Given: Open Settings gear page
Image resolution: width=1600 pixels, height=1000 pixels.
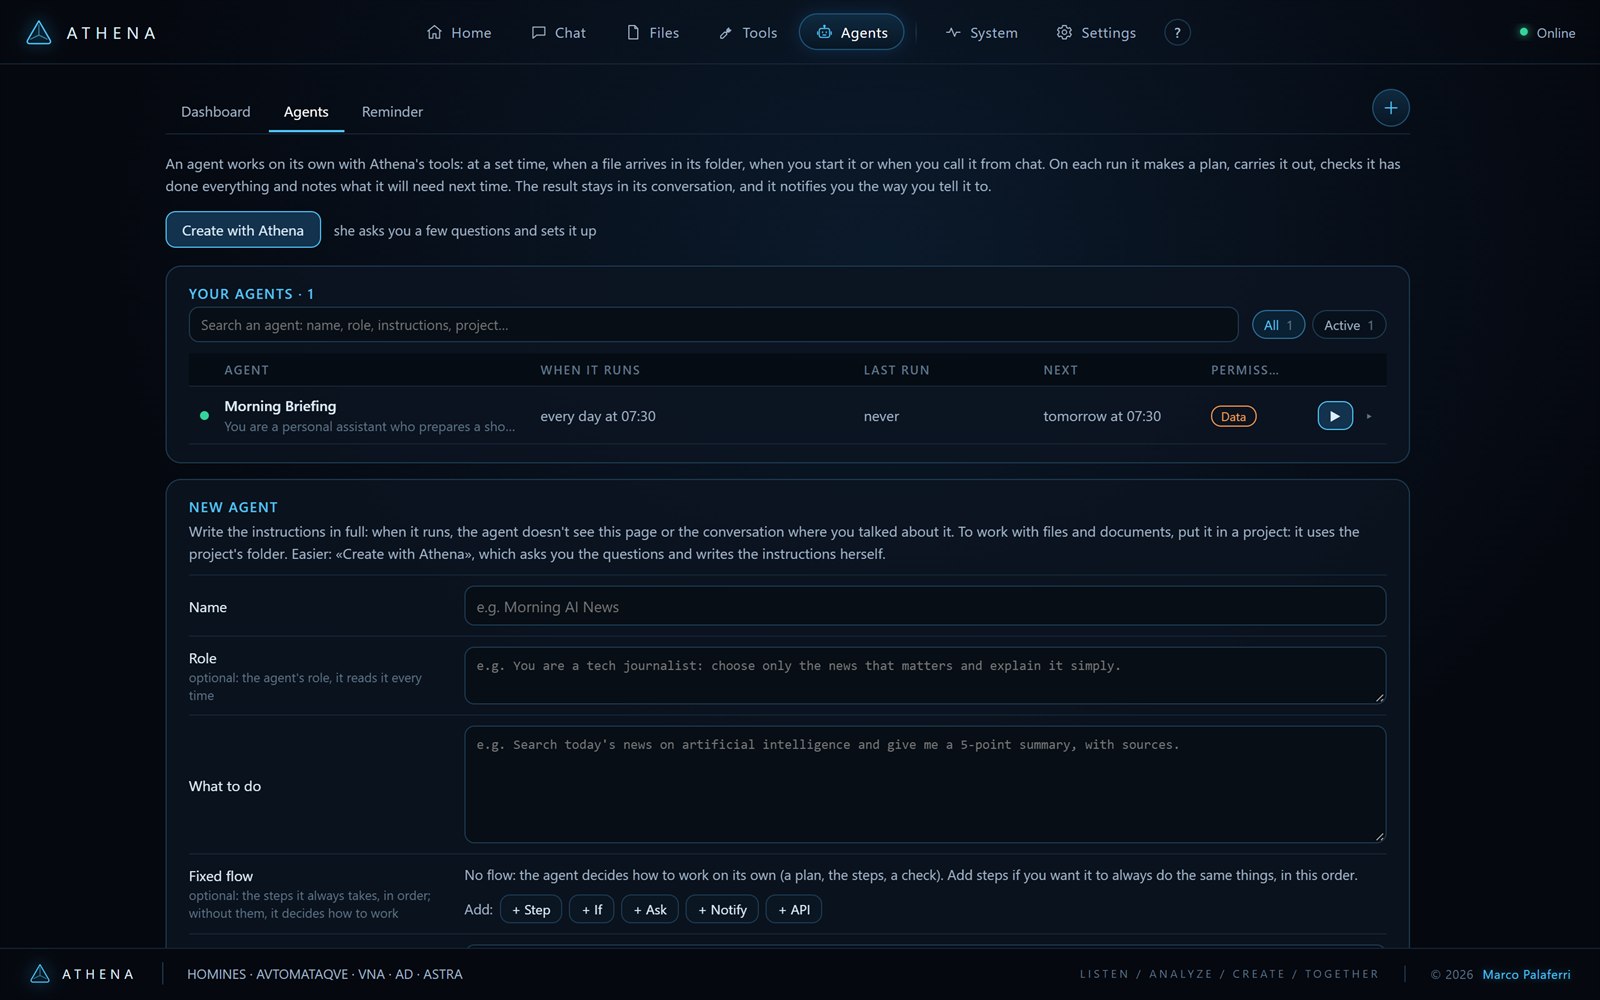Looking at the screenshot, I should point(1096,33).
